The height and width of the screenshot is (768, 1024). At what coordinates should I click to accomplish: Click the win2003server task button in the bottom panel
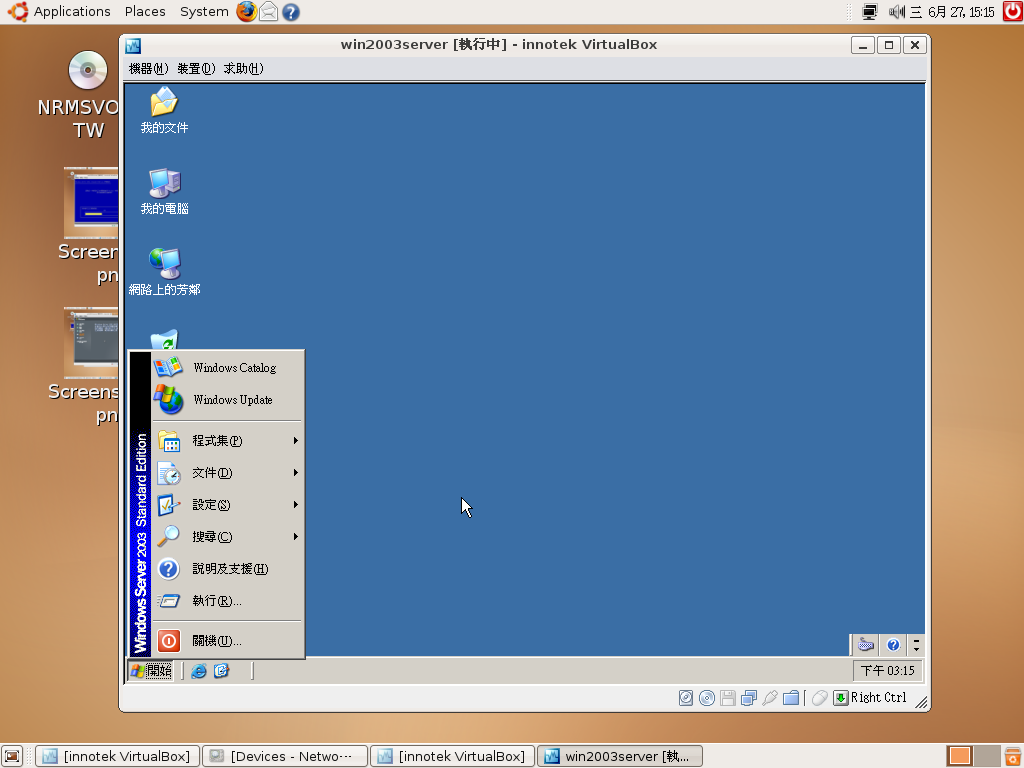coord(620,756)
